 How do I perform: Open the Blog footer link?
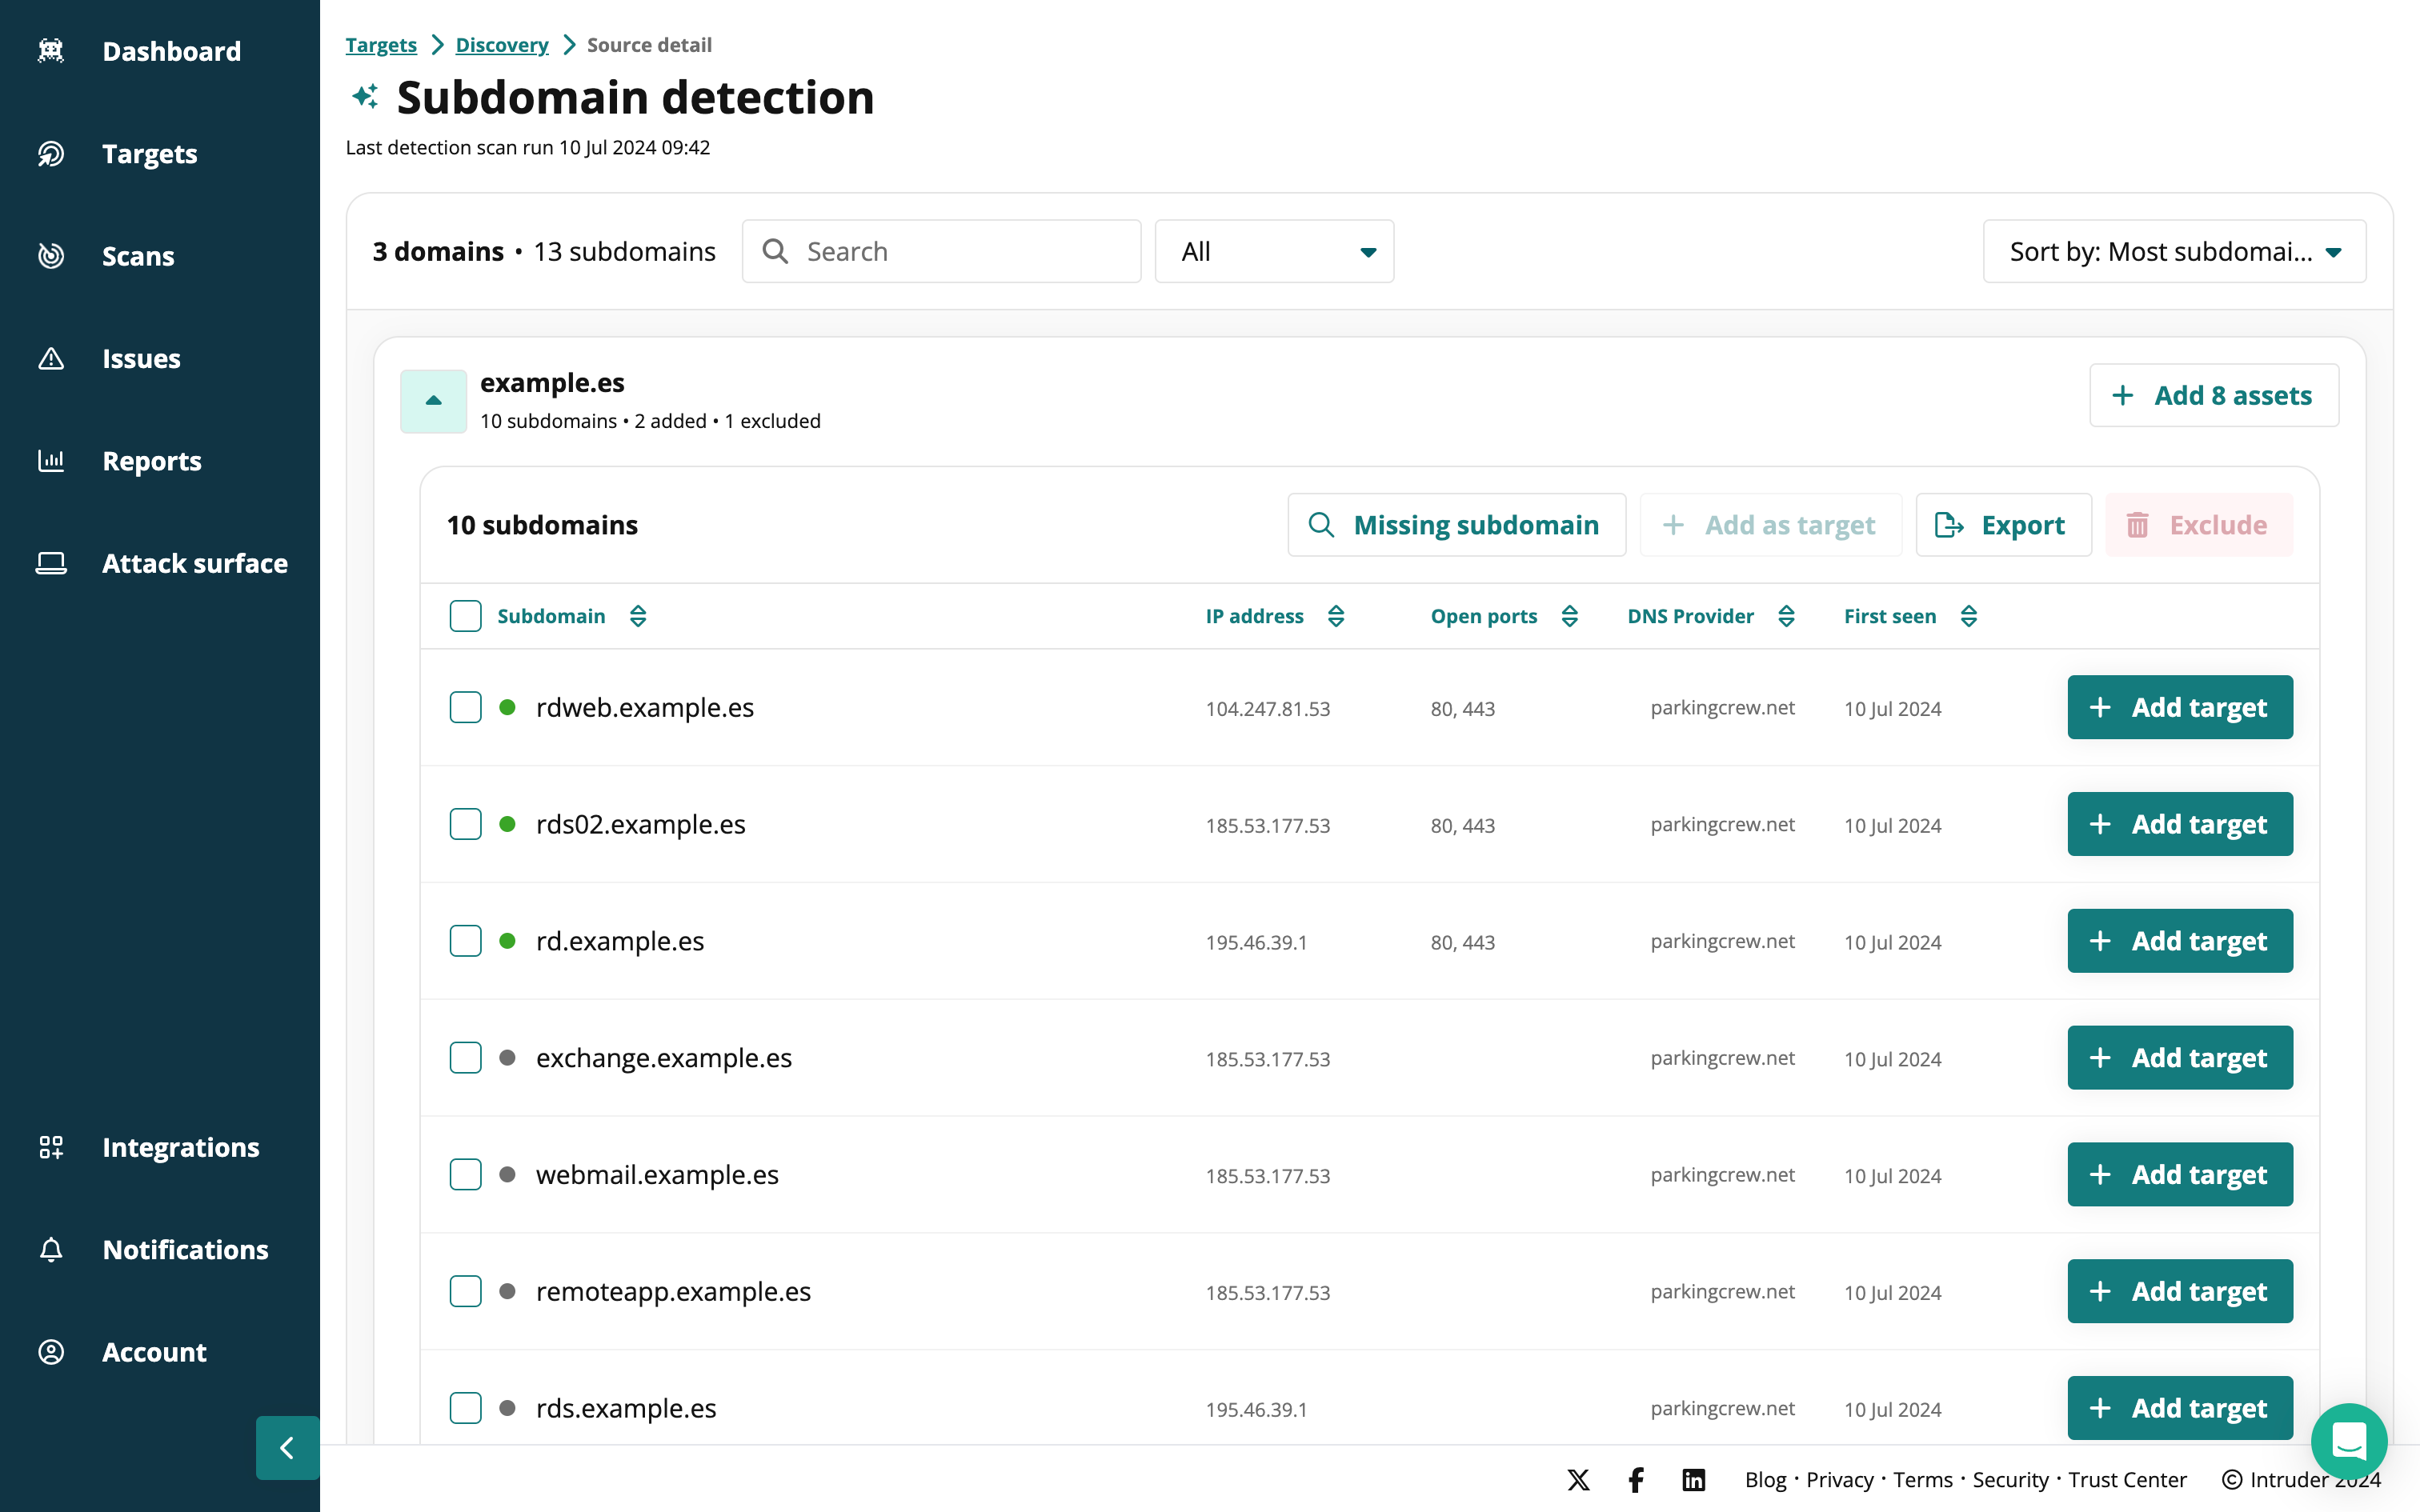[x=1765, y=1480]
